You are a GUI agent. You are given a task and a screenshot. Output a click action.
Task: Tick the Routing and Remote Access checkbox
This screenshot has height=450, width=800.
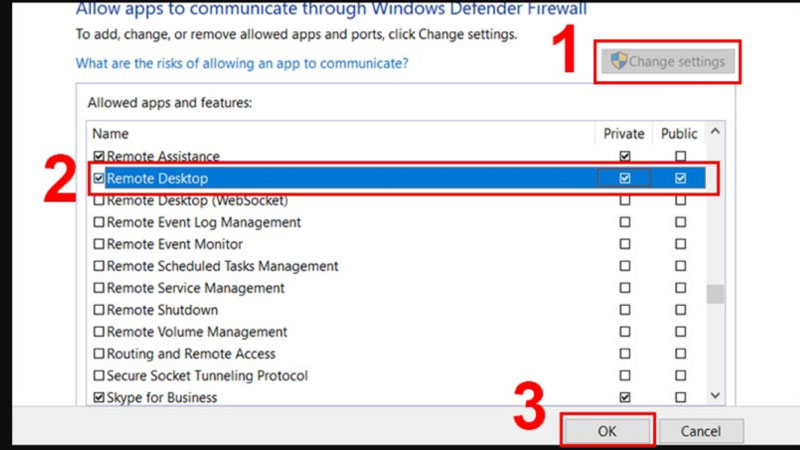point(98,354)
